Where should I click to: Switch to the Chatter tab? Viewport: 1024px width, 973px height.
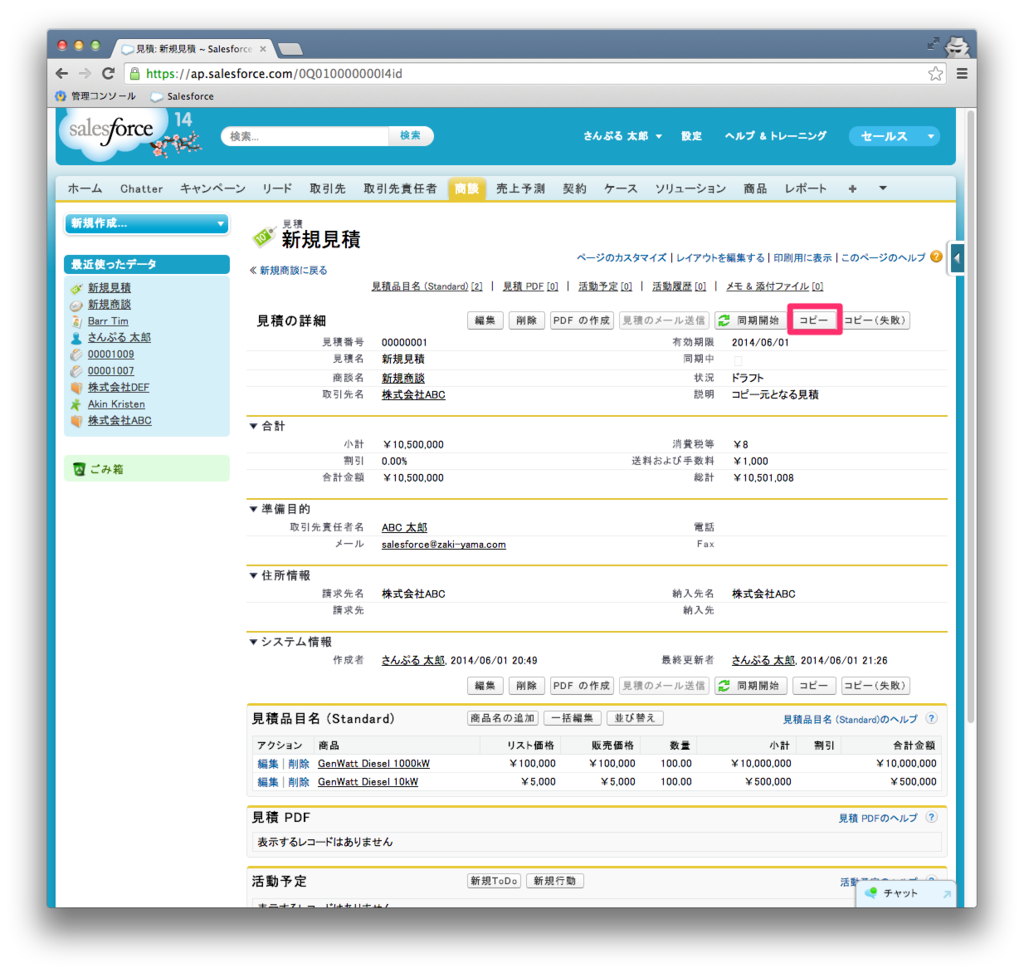(141, 189)
